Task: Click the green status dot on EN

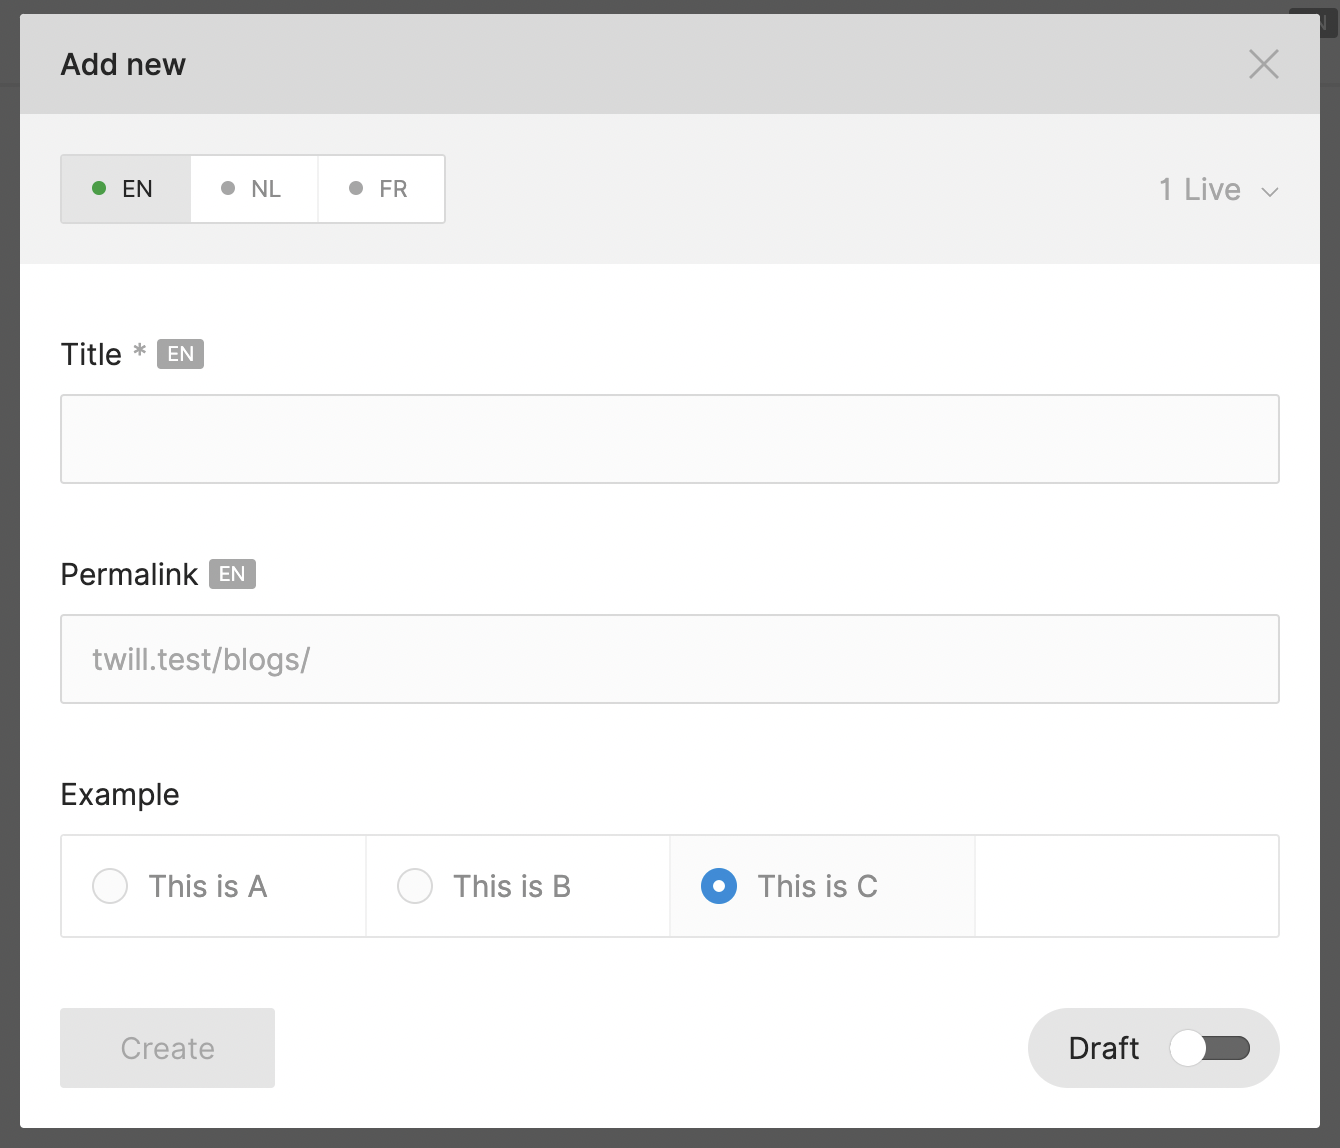Action: pyautogui.click(x=99, y=188)
